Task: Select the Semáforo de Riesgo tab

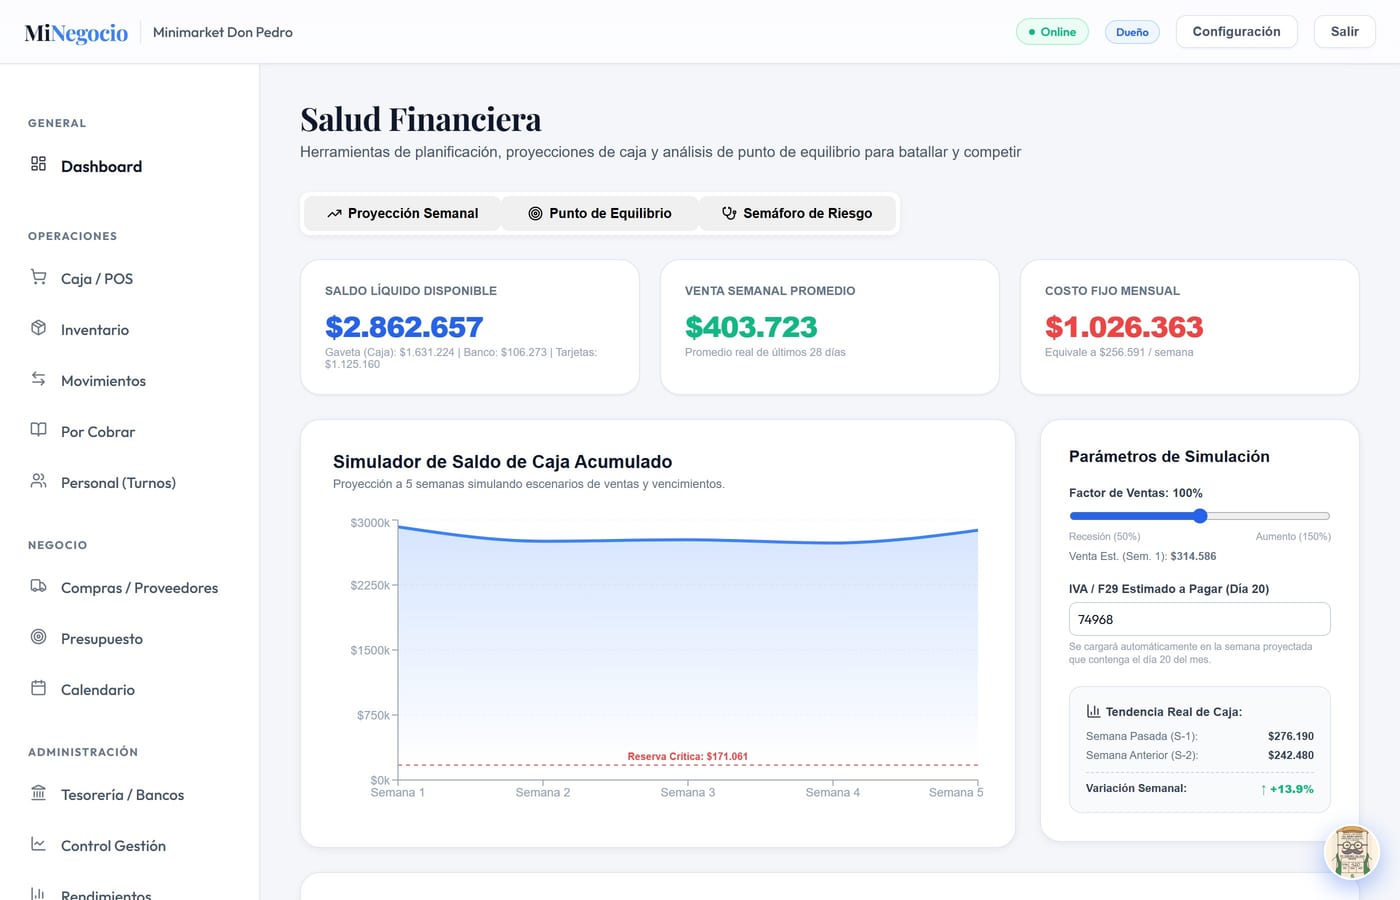Action: click(797, 213)
